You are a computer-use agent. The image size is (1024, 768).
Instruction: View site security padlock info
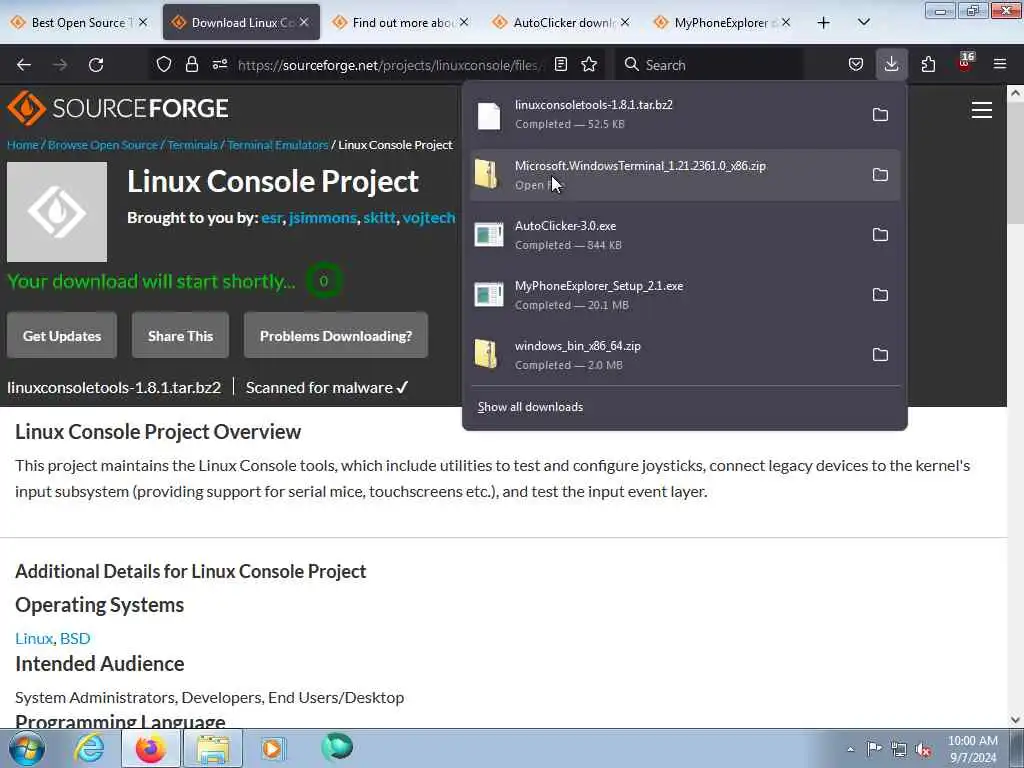pos(191,64)
